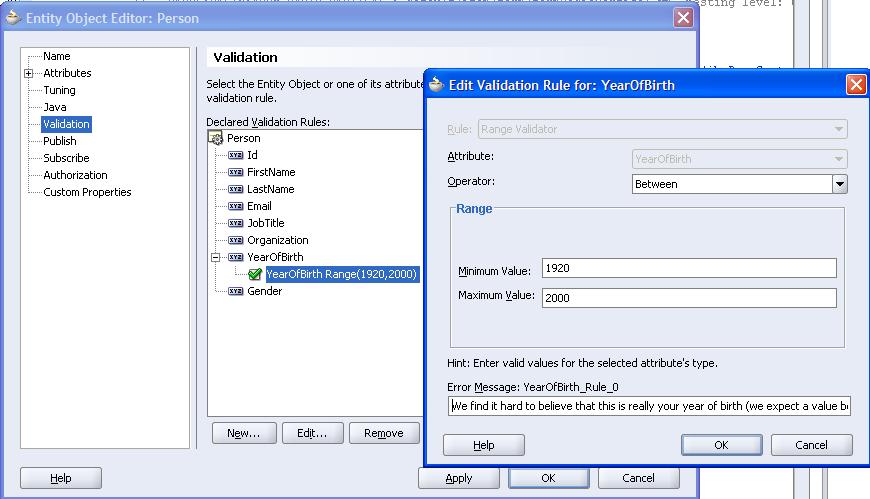This screenshot has height=499, width=870.
Task: Select Attributes in the editor category tree
Action: pyautogui.click(x=67, y=73)
